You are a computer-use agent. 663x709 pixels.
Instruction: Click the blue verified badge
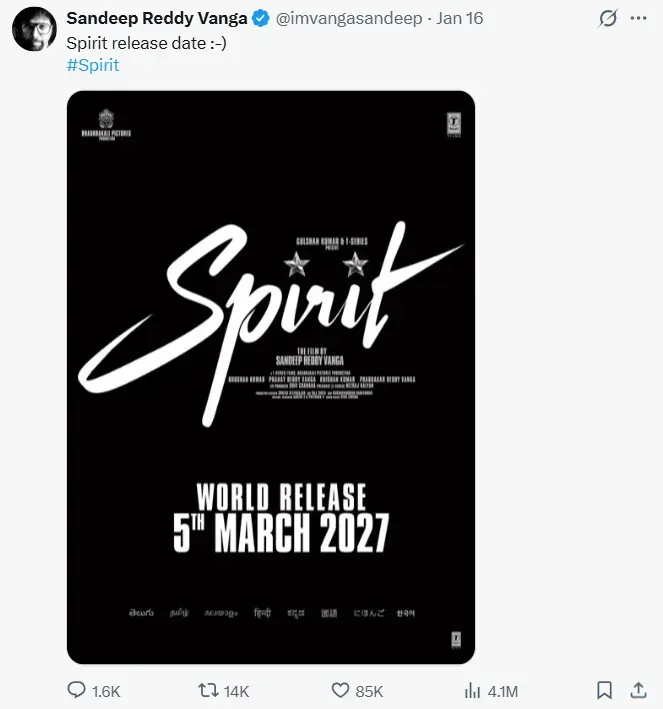point(260,19)
